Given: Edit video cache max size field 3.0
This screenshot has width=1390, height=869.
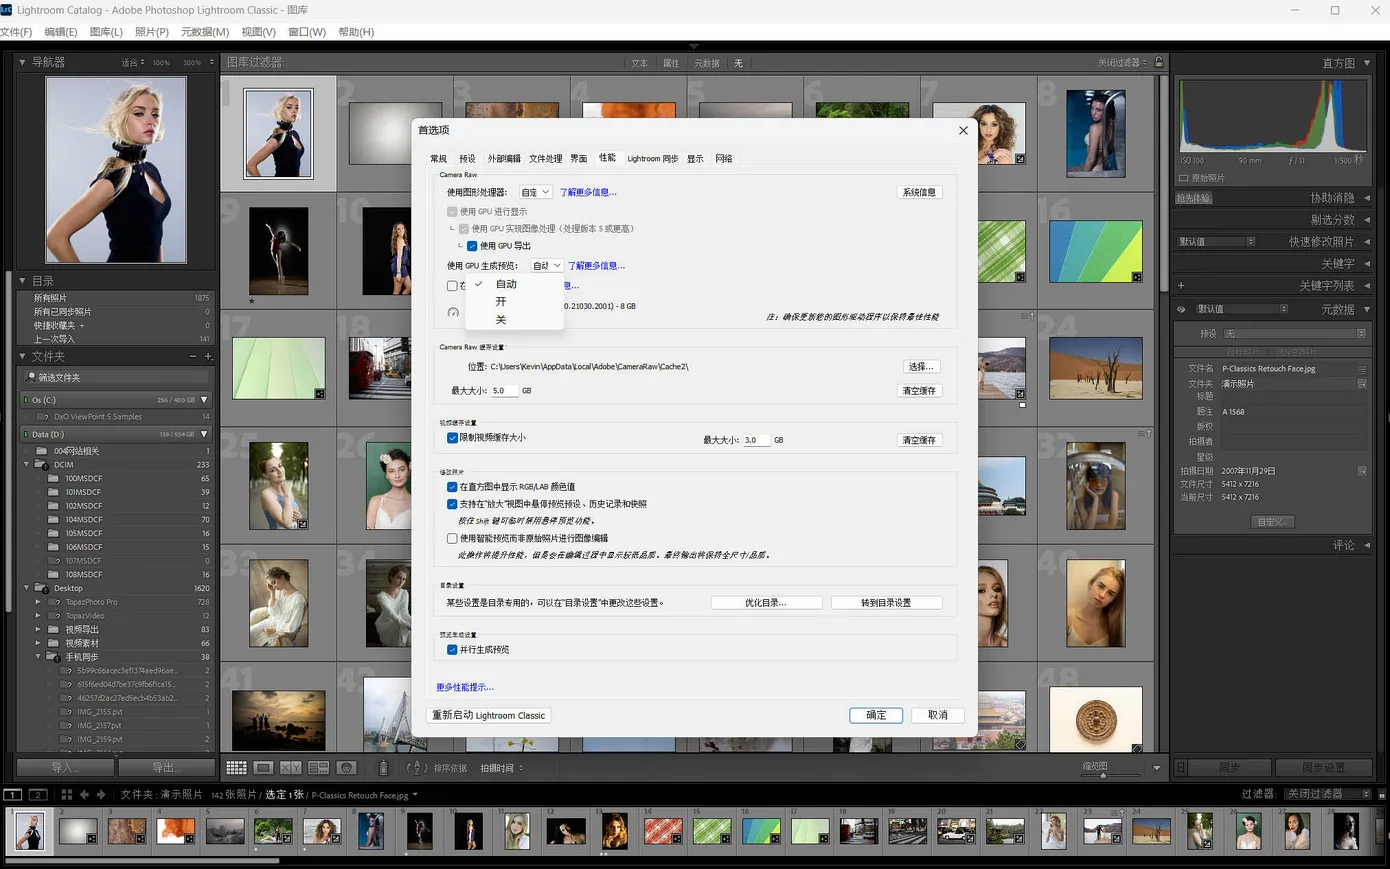Looking at the screenshot, I should tap(756, 440).
